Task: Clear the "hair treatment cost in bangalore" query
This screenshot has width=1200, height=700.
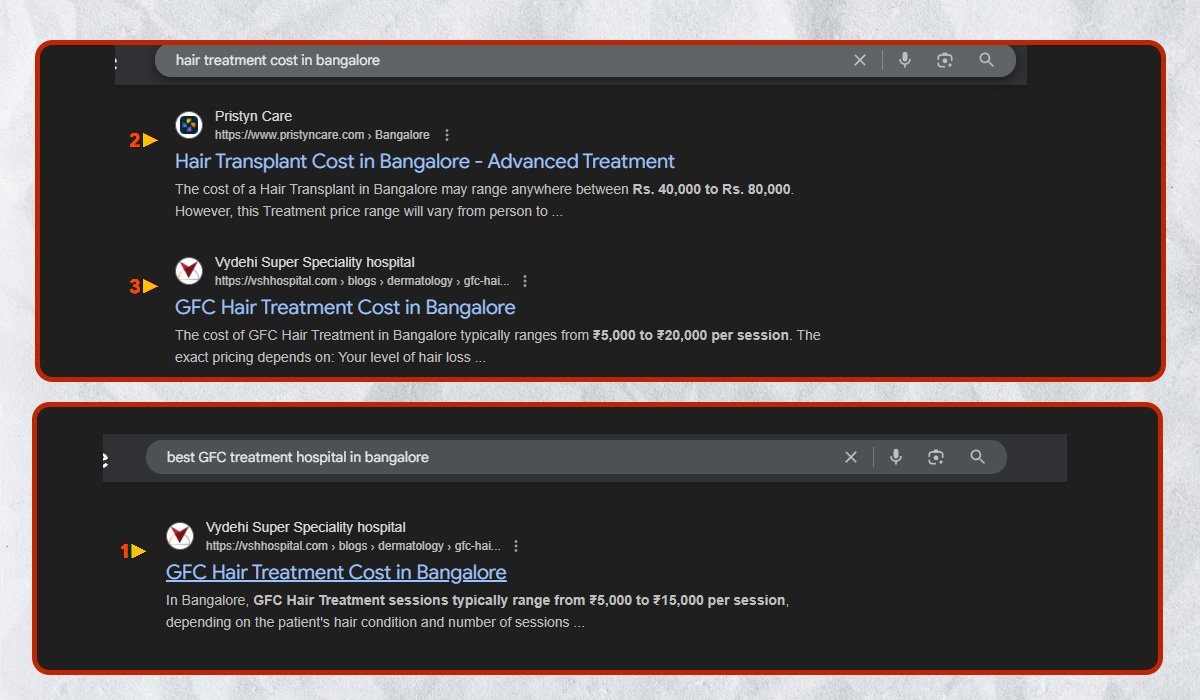Action: 859,60
